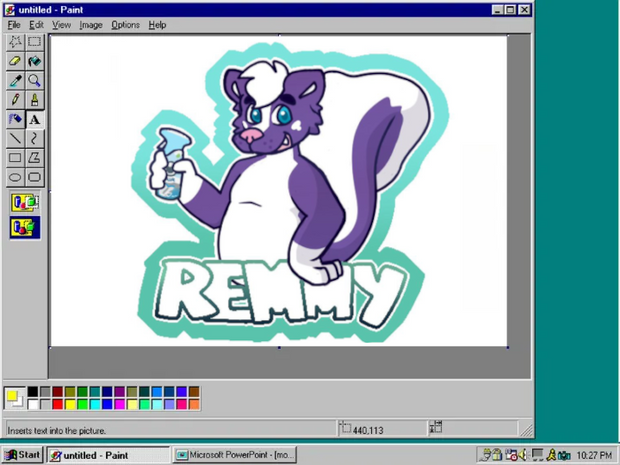Select the Curve tool

pyautogui.click(x=34, y=138)
